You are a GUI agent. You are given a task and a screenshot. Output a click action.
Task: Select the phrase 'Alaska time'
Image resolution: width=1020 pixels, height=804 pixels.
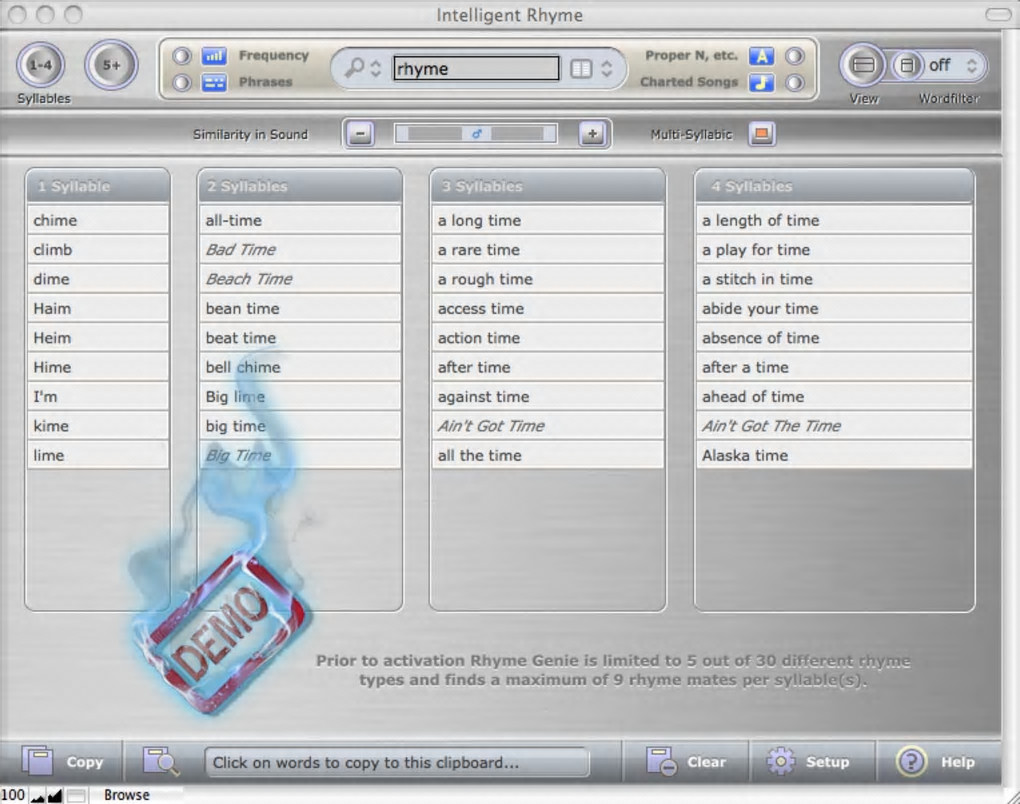point(835,455)
